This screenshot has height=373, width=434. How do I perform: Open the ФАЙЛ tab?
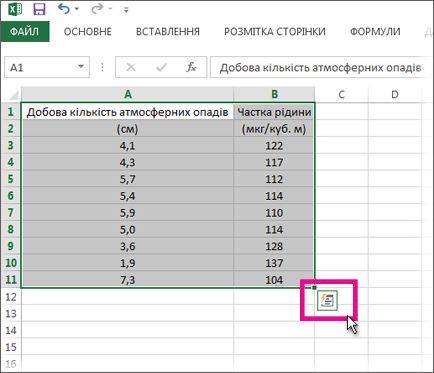[25, 32]
